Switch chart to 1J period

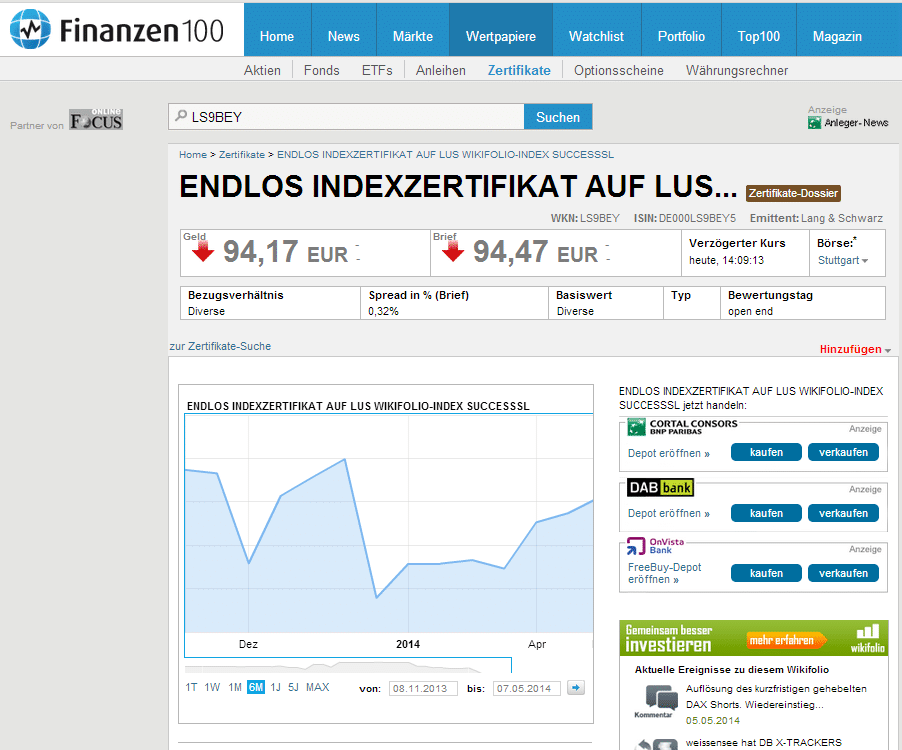tap(275, 687)
